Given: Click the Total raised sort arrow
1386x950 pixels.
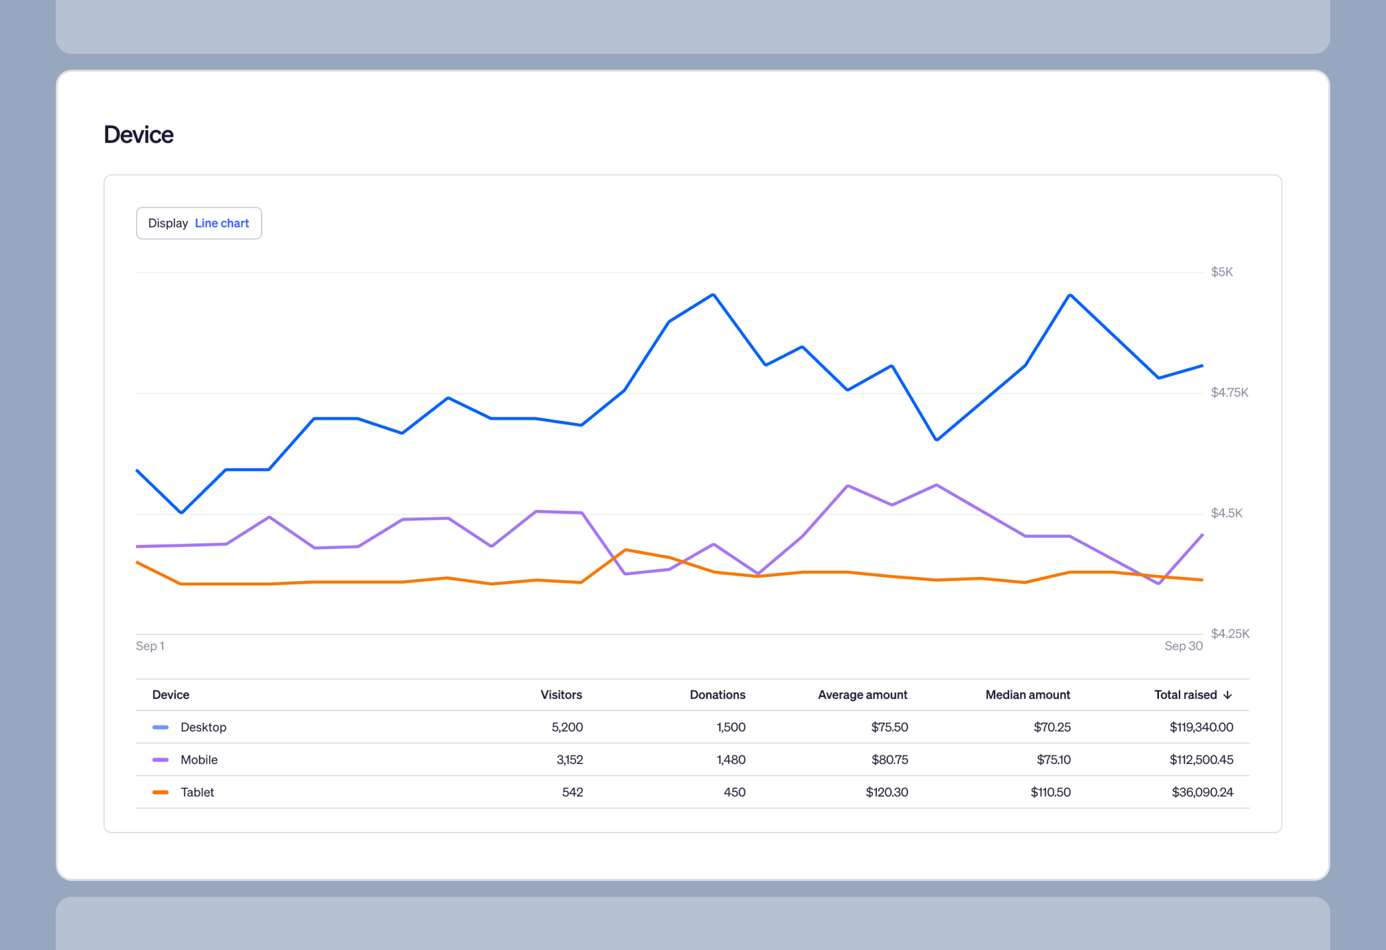Looking at the screenshot, I should coord(1228,695).
